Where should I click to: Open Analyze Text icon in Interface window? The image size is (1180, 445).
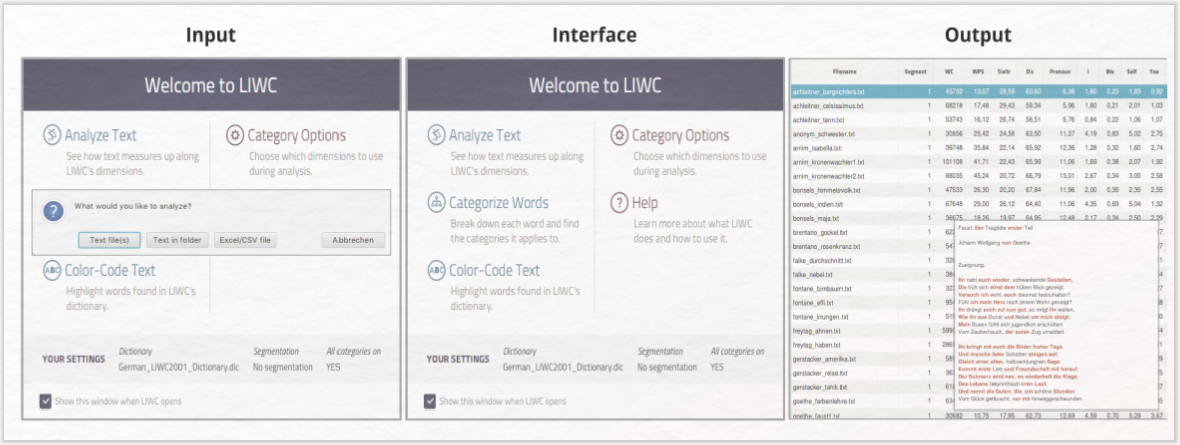point(436,136)
